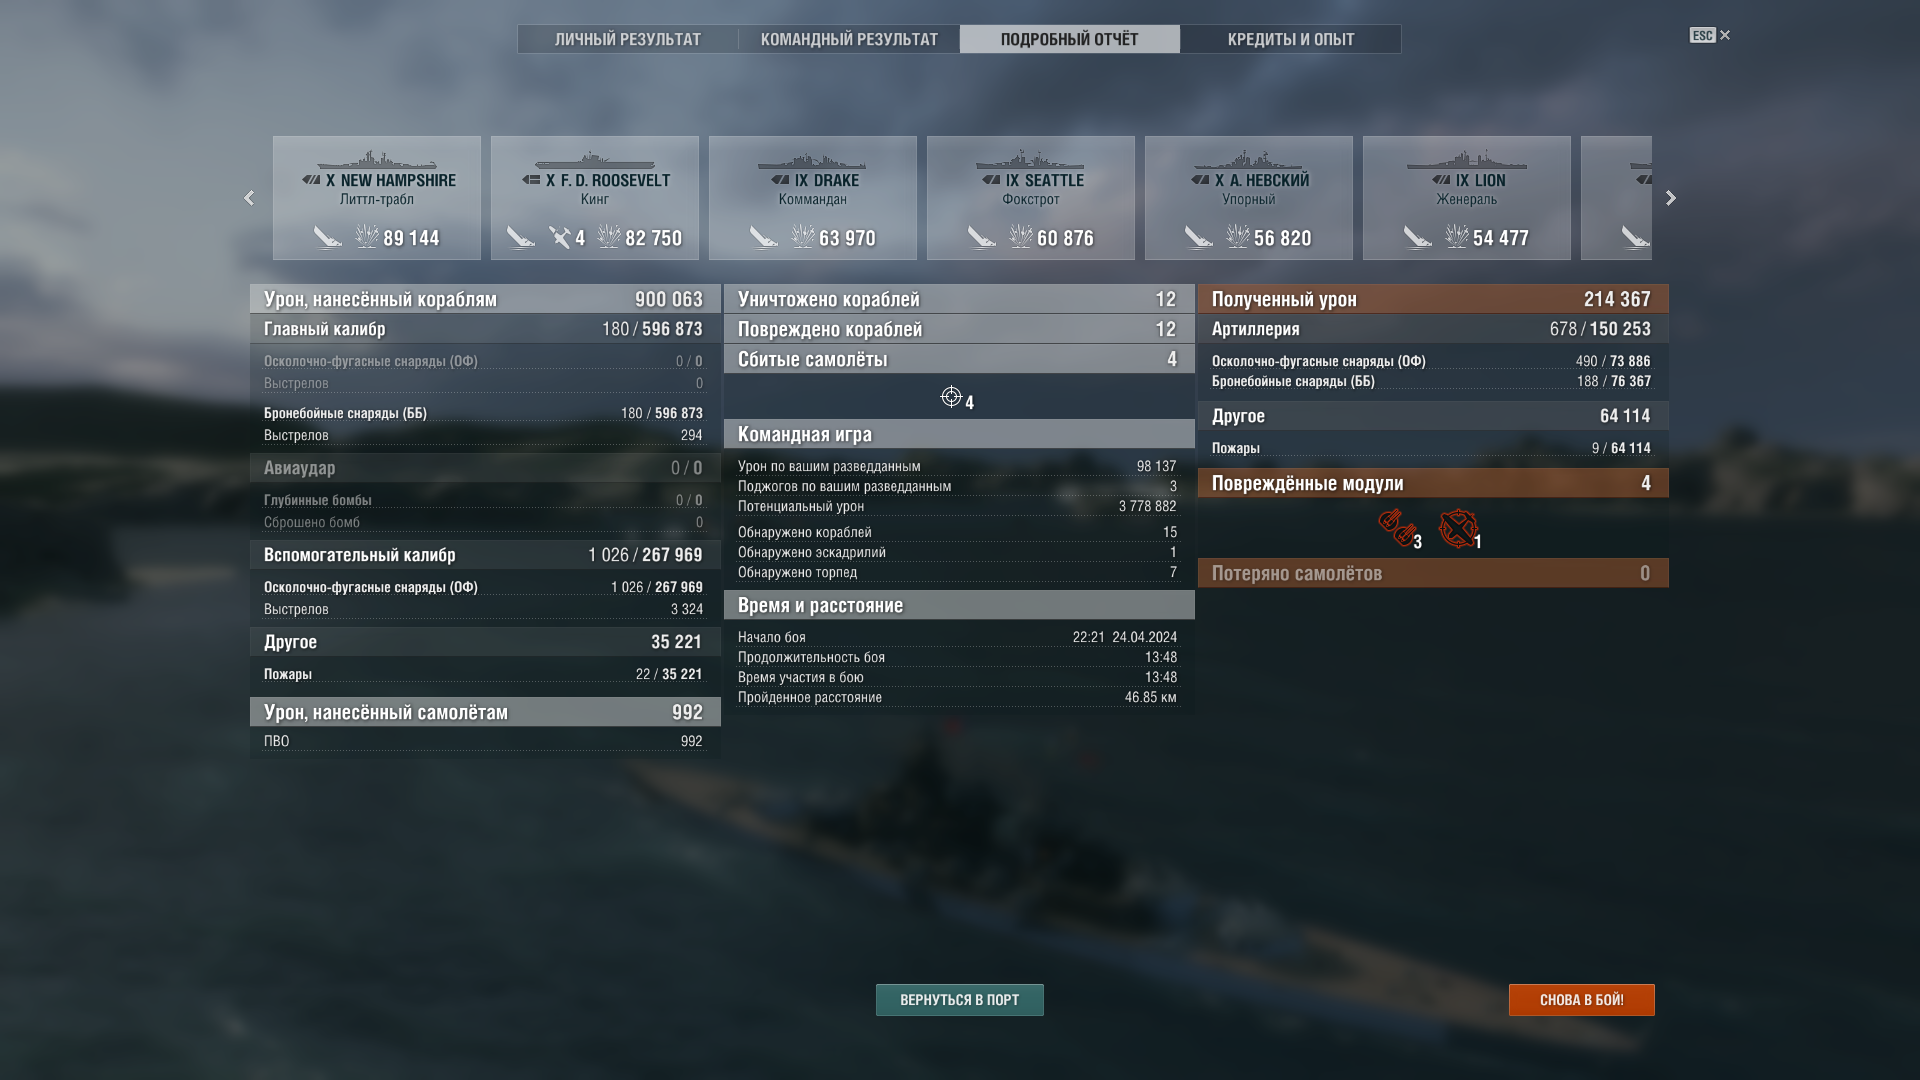Select the X А. Невский ship card
Image resolution: width=1920 pixels, height=1080 pixels.
click(x=1249, y=198)
